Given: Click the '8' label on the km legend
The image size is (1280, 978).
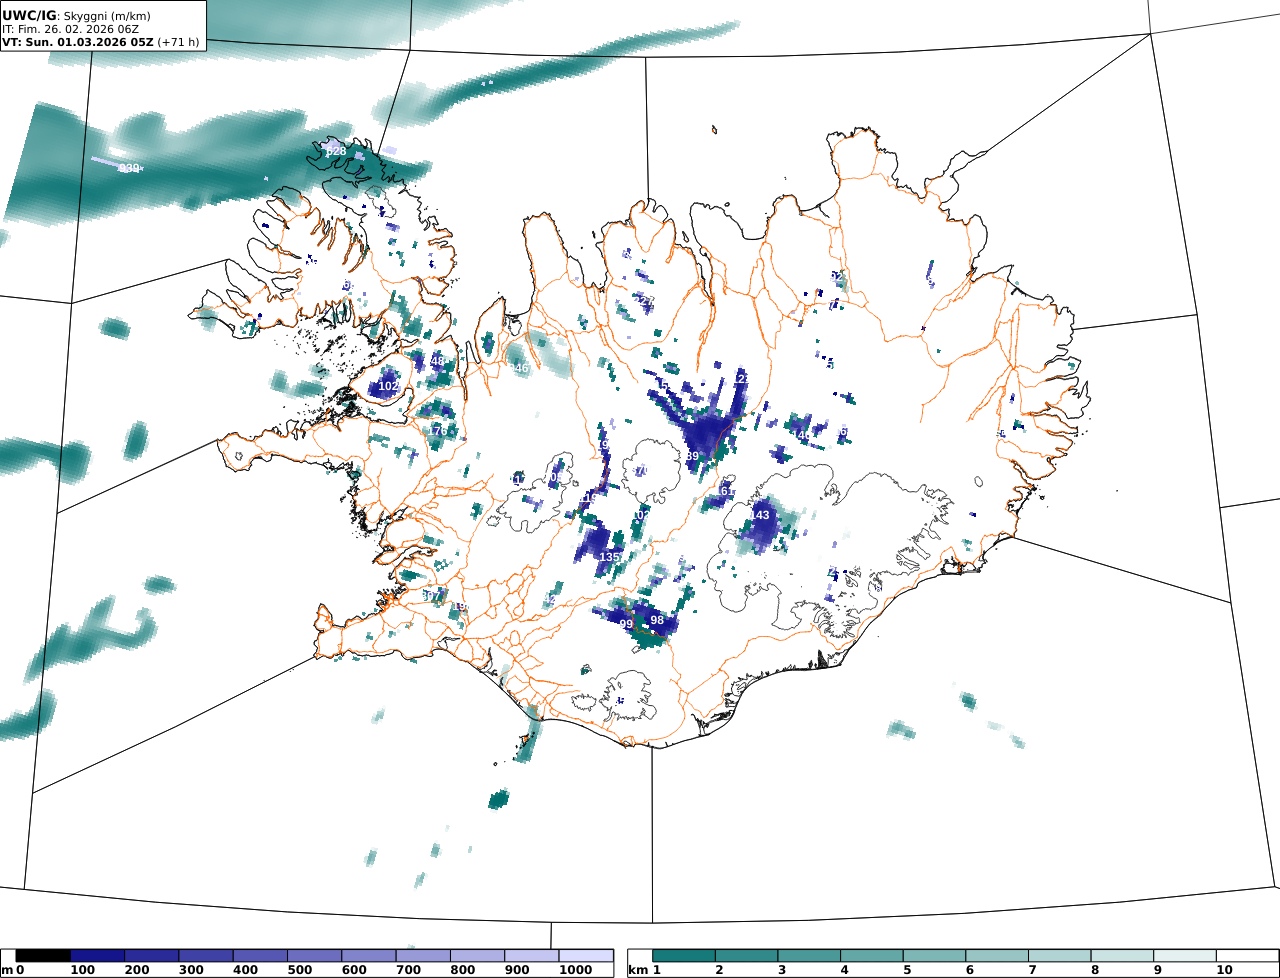Looking at the screenshot, I should point(1095,970).
